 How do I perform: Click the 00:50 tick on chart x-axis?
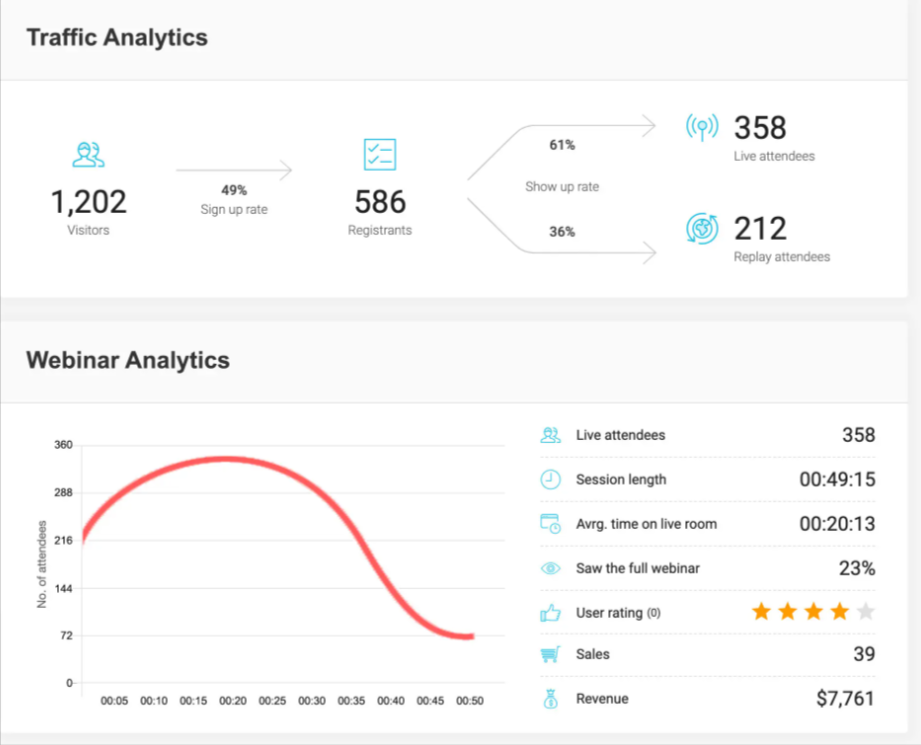click(x=470, y=701)
